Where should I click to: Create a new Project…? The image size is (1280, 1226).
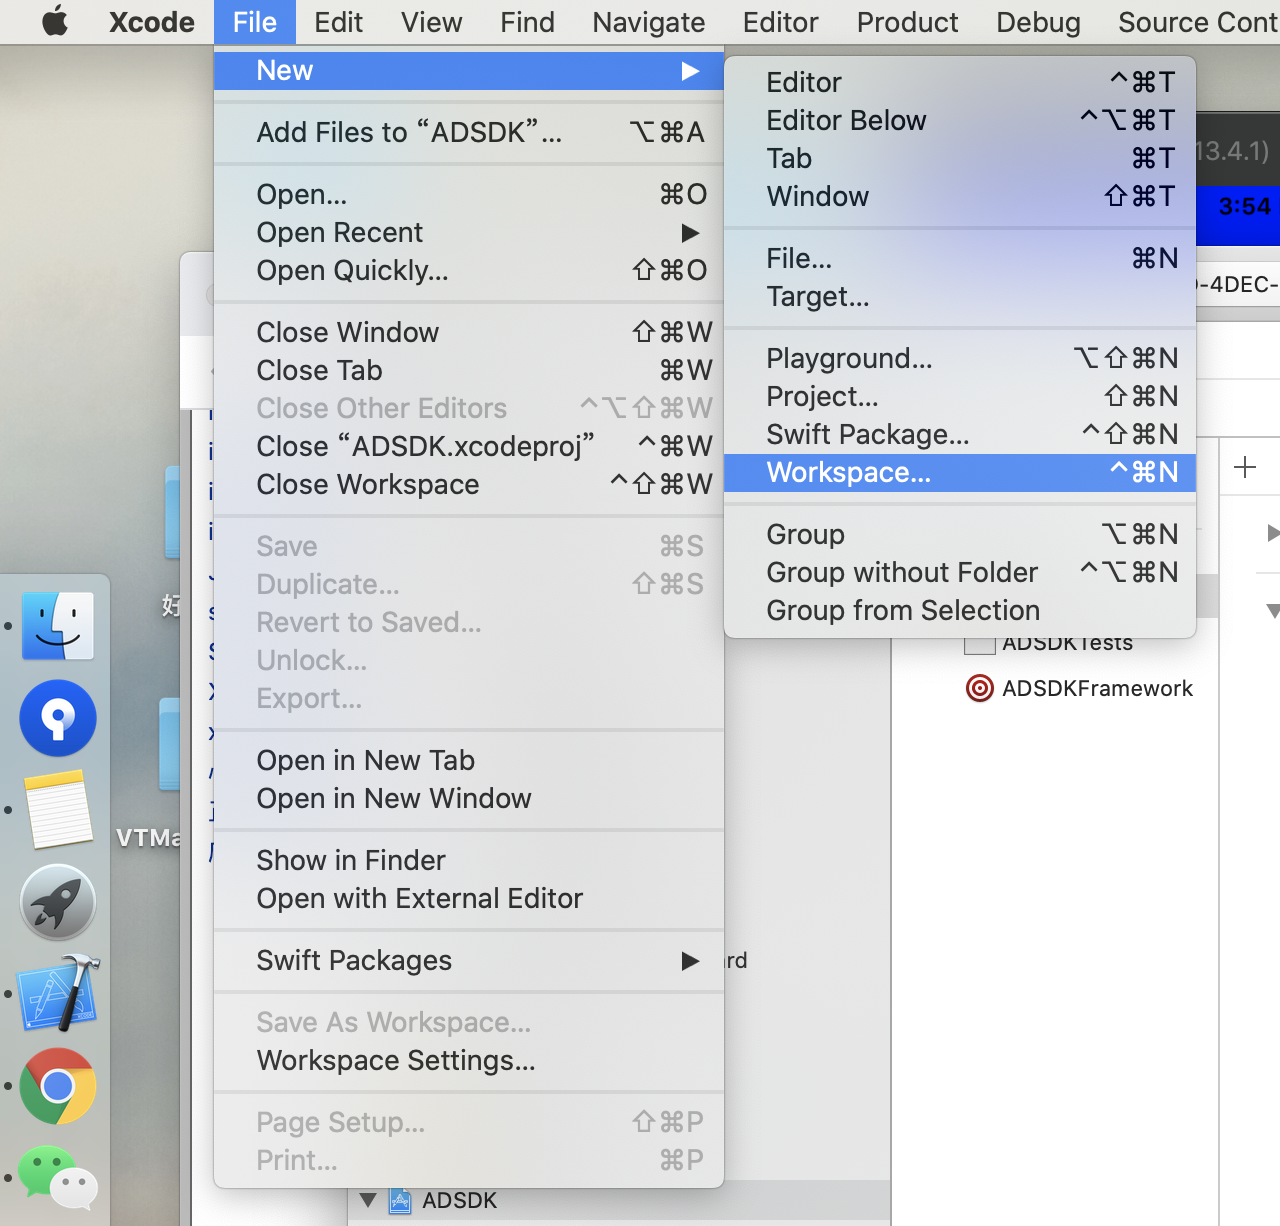(x=960, y=397)
